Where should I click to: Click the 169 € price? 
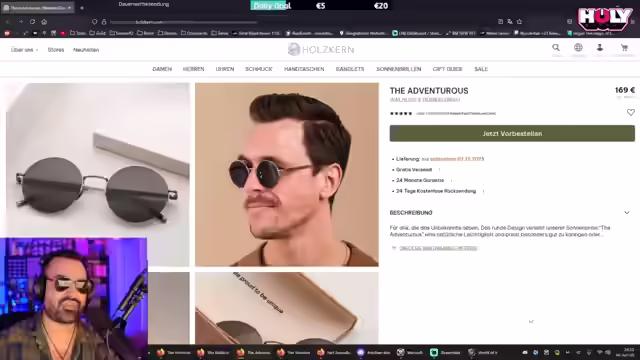(x=625, y=90)
